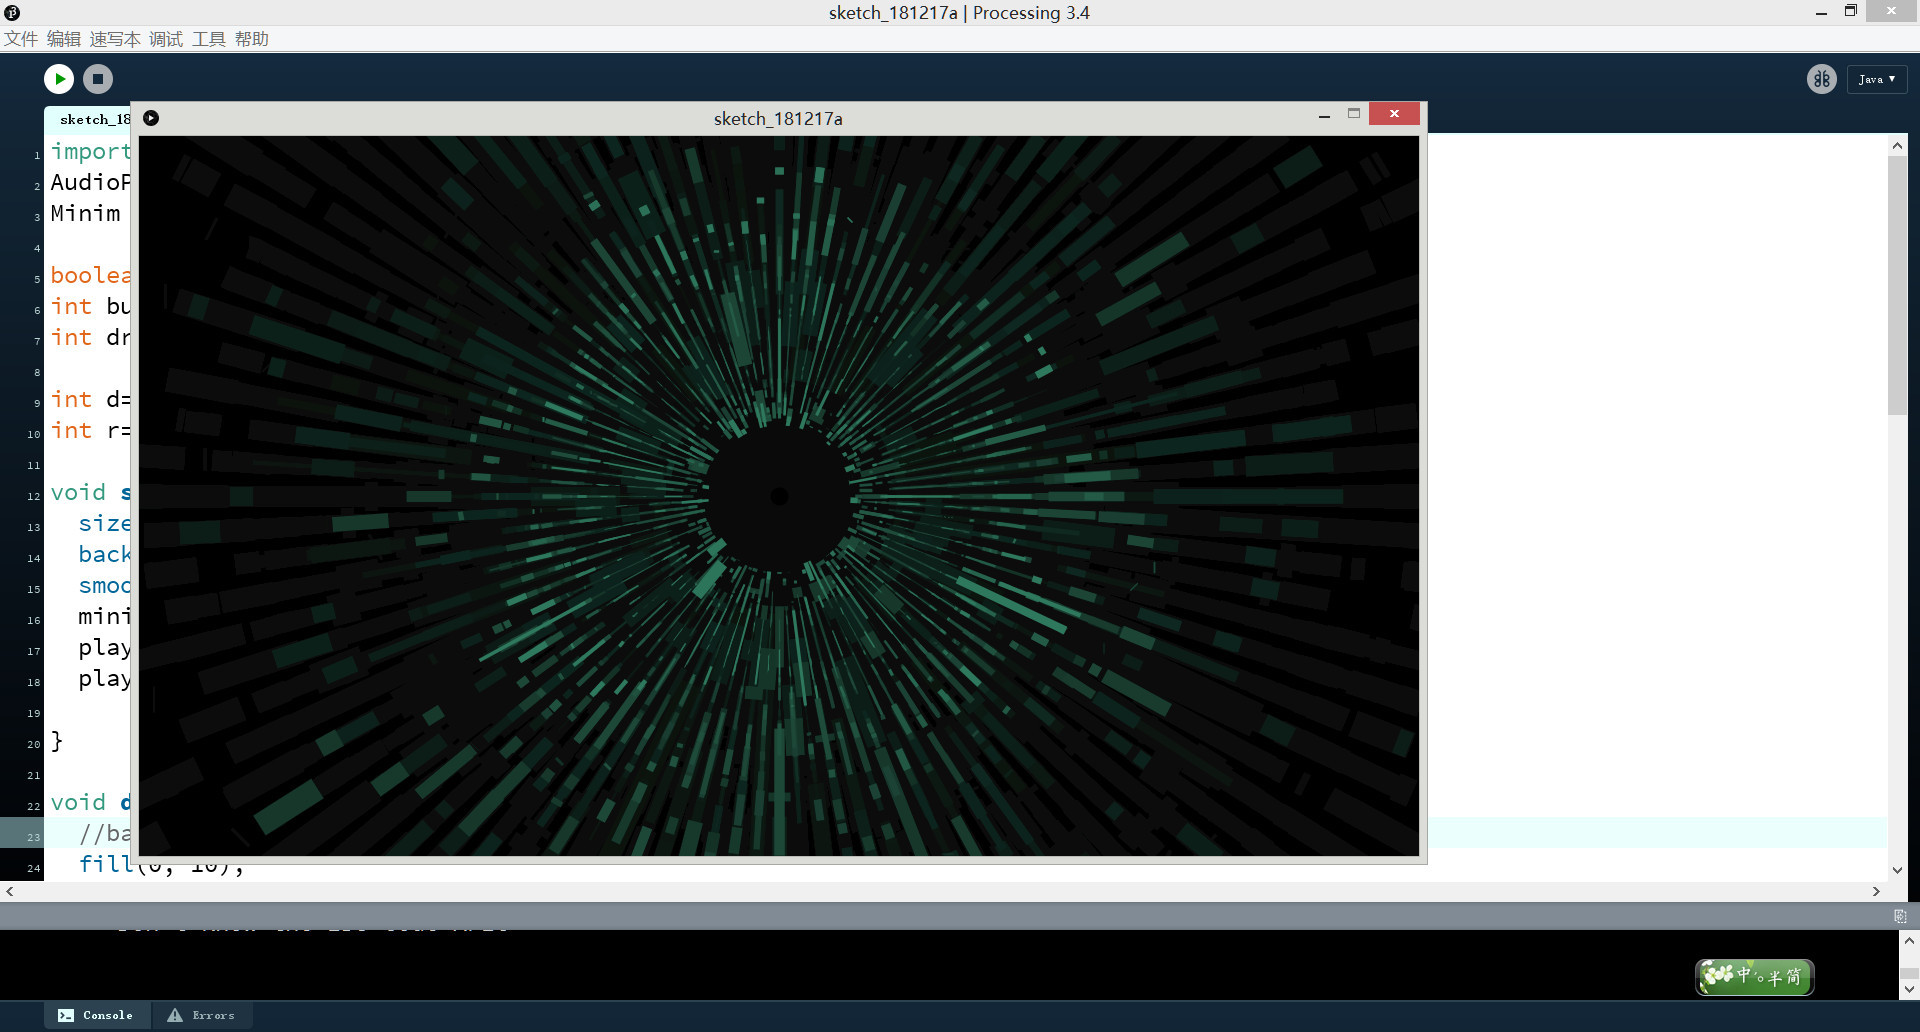
Task: Click the 'boolea' keyword on line 5
Action: (x=91, y=275)
